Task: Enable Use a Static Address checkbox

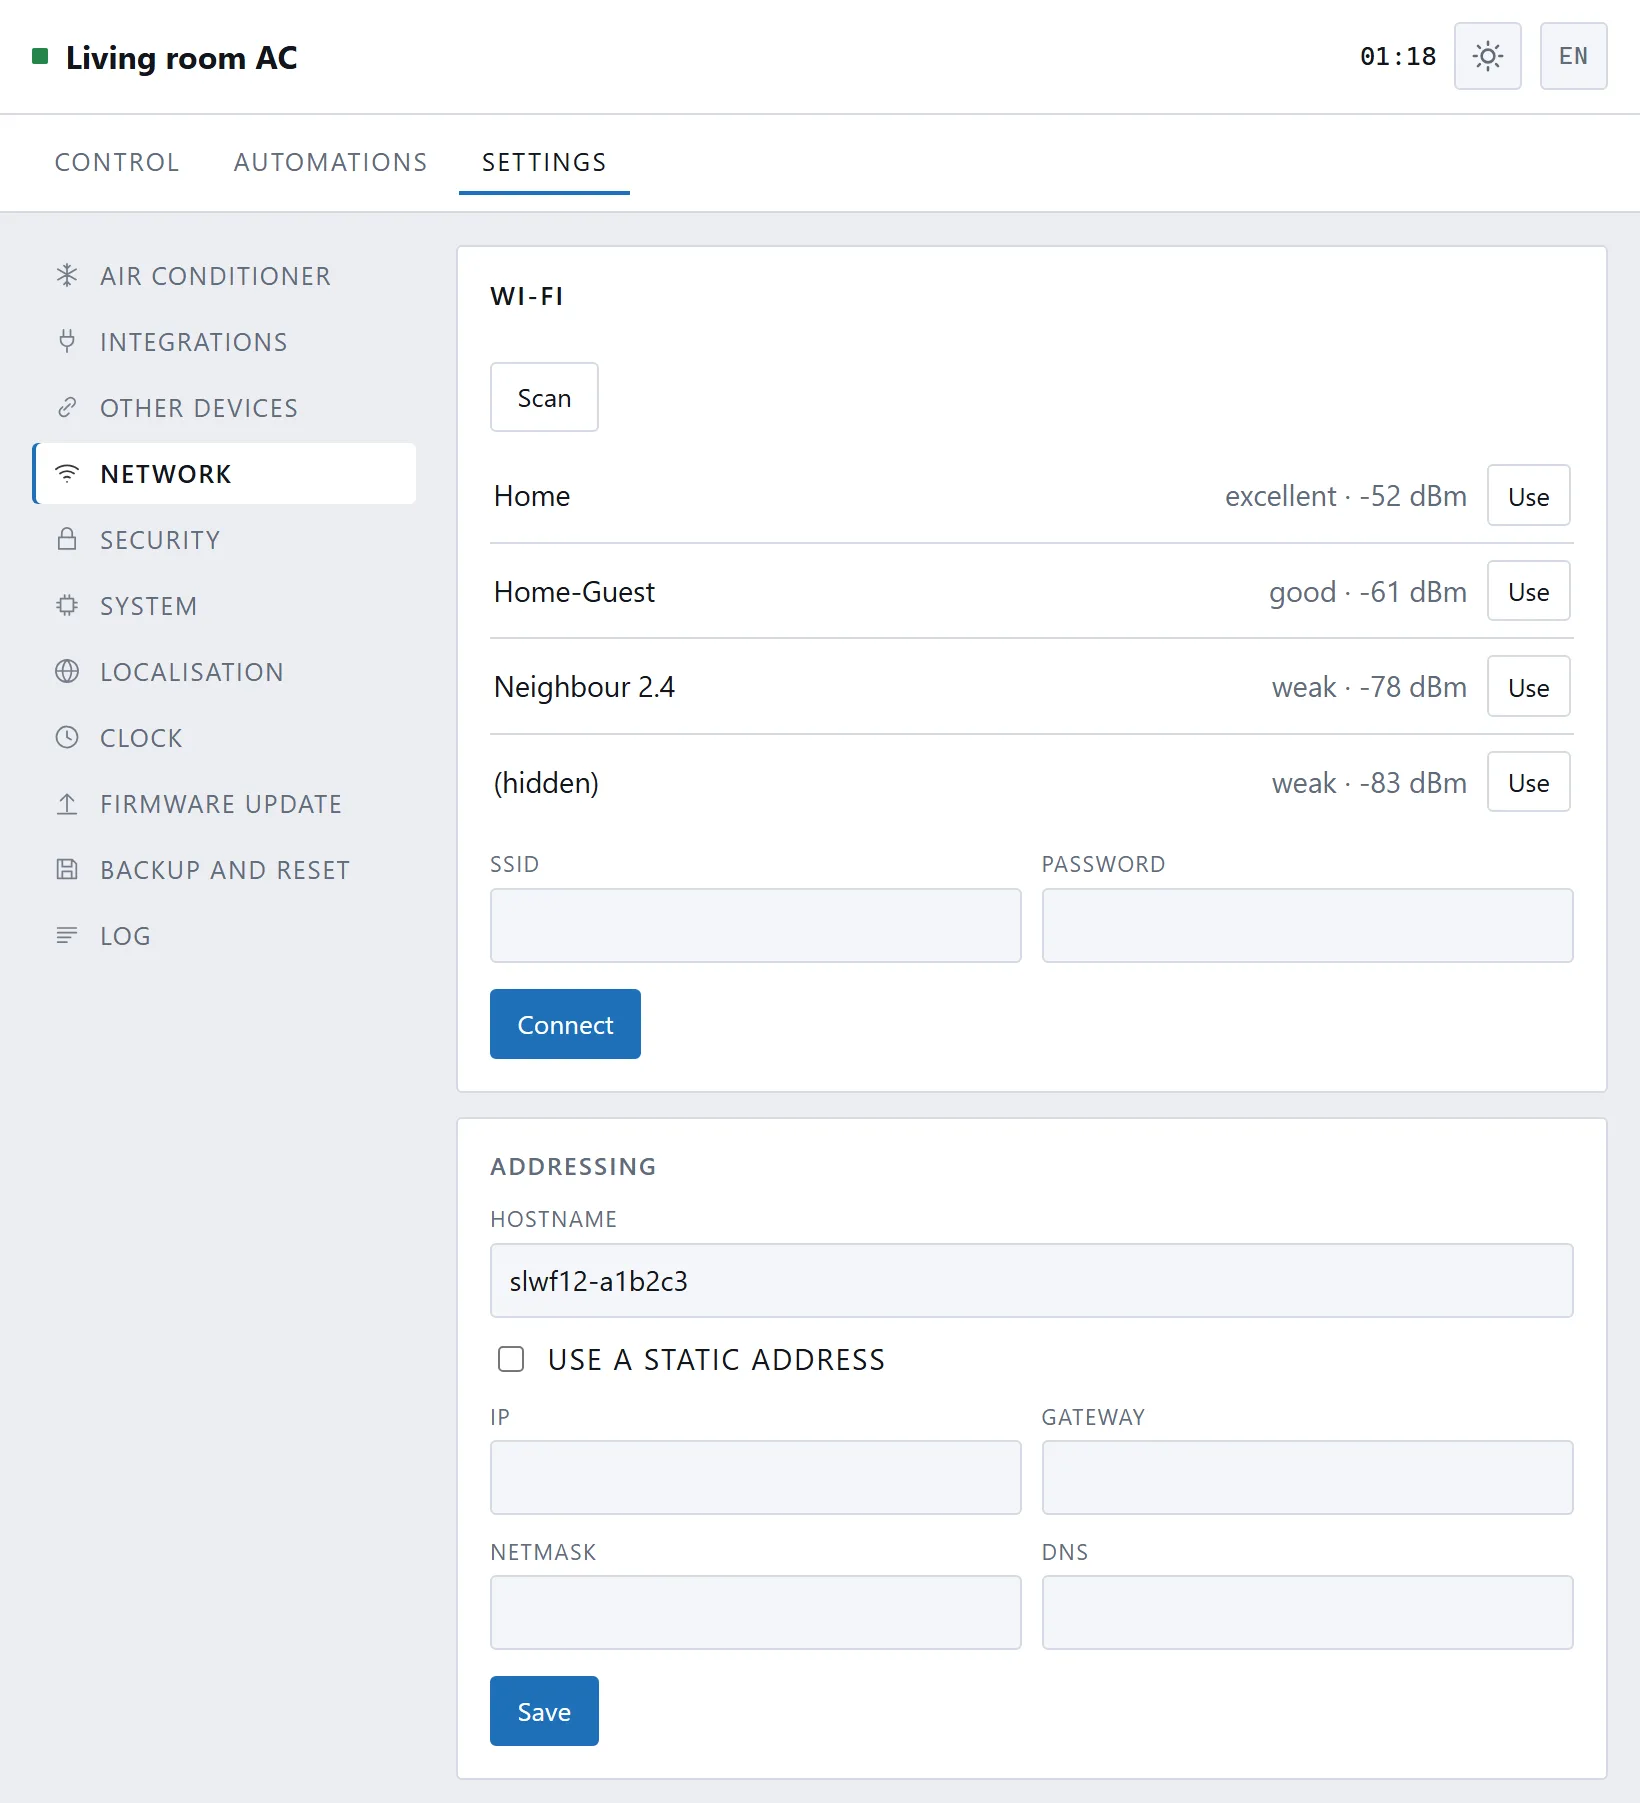Action: pyautogui.click(x=511, y=1359)
